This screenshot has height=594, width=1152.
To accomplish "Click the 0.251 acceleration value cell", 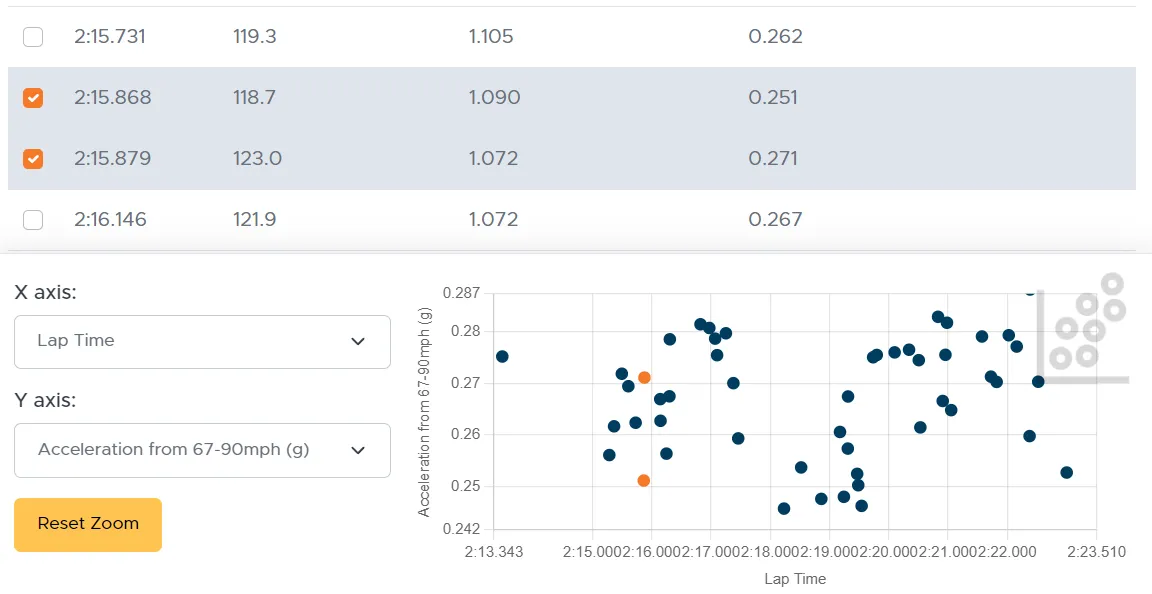I will [x=773, y=98].
